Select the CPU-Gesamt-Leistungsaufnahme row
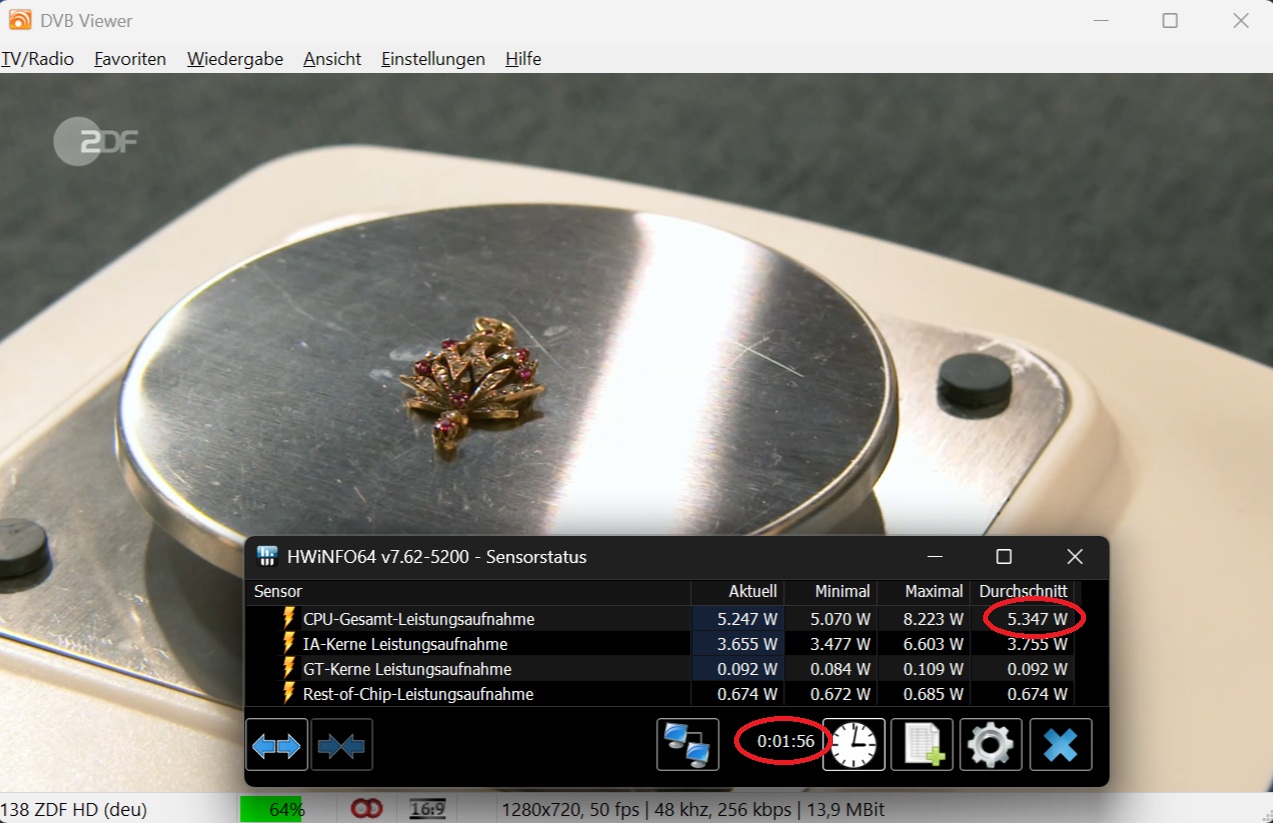The height and width of the screenshot is (823, 1273). click(x=660, y=619)
